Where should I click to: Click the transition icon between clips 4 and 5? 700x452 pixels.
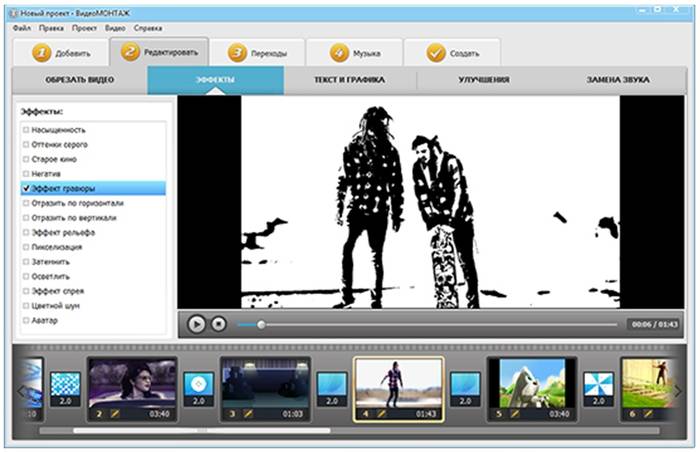464,386
